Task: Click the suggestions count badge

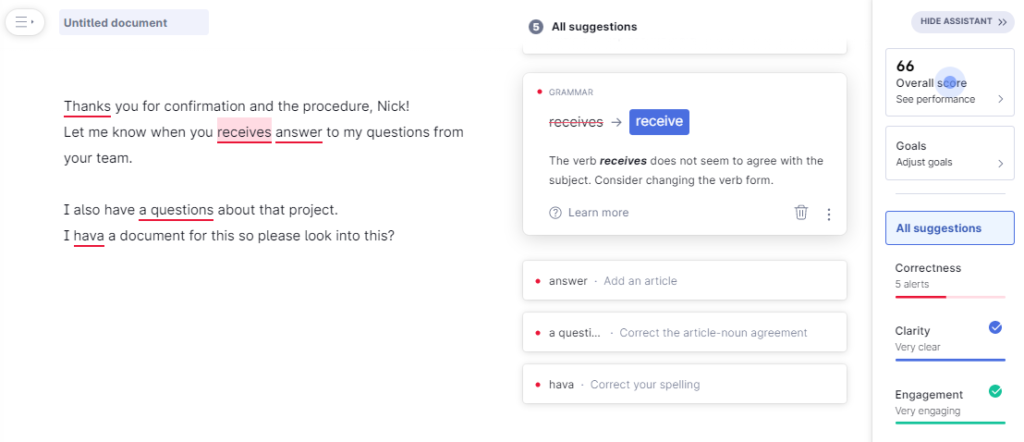Action: point(536,27)
